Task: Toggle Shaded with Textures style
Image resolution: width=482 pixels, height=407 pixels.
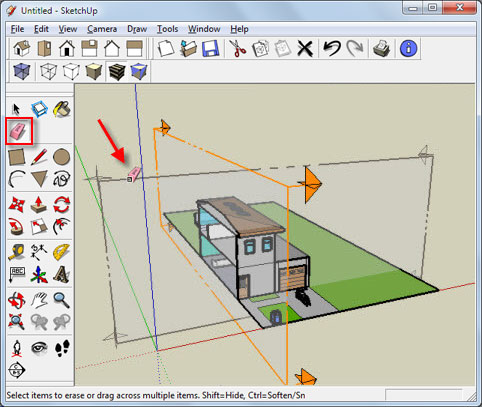Action: (117, 71)
